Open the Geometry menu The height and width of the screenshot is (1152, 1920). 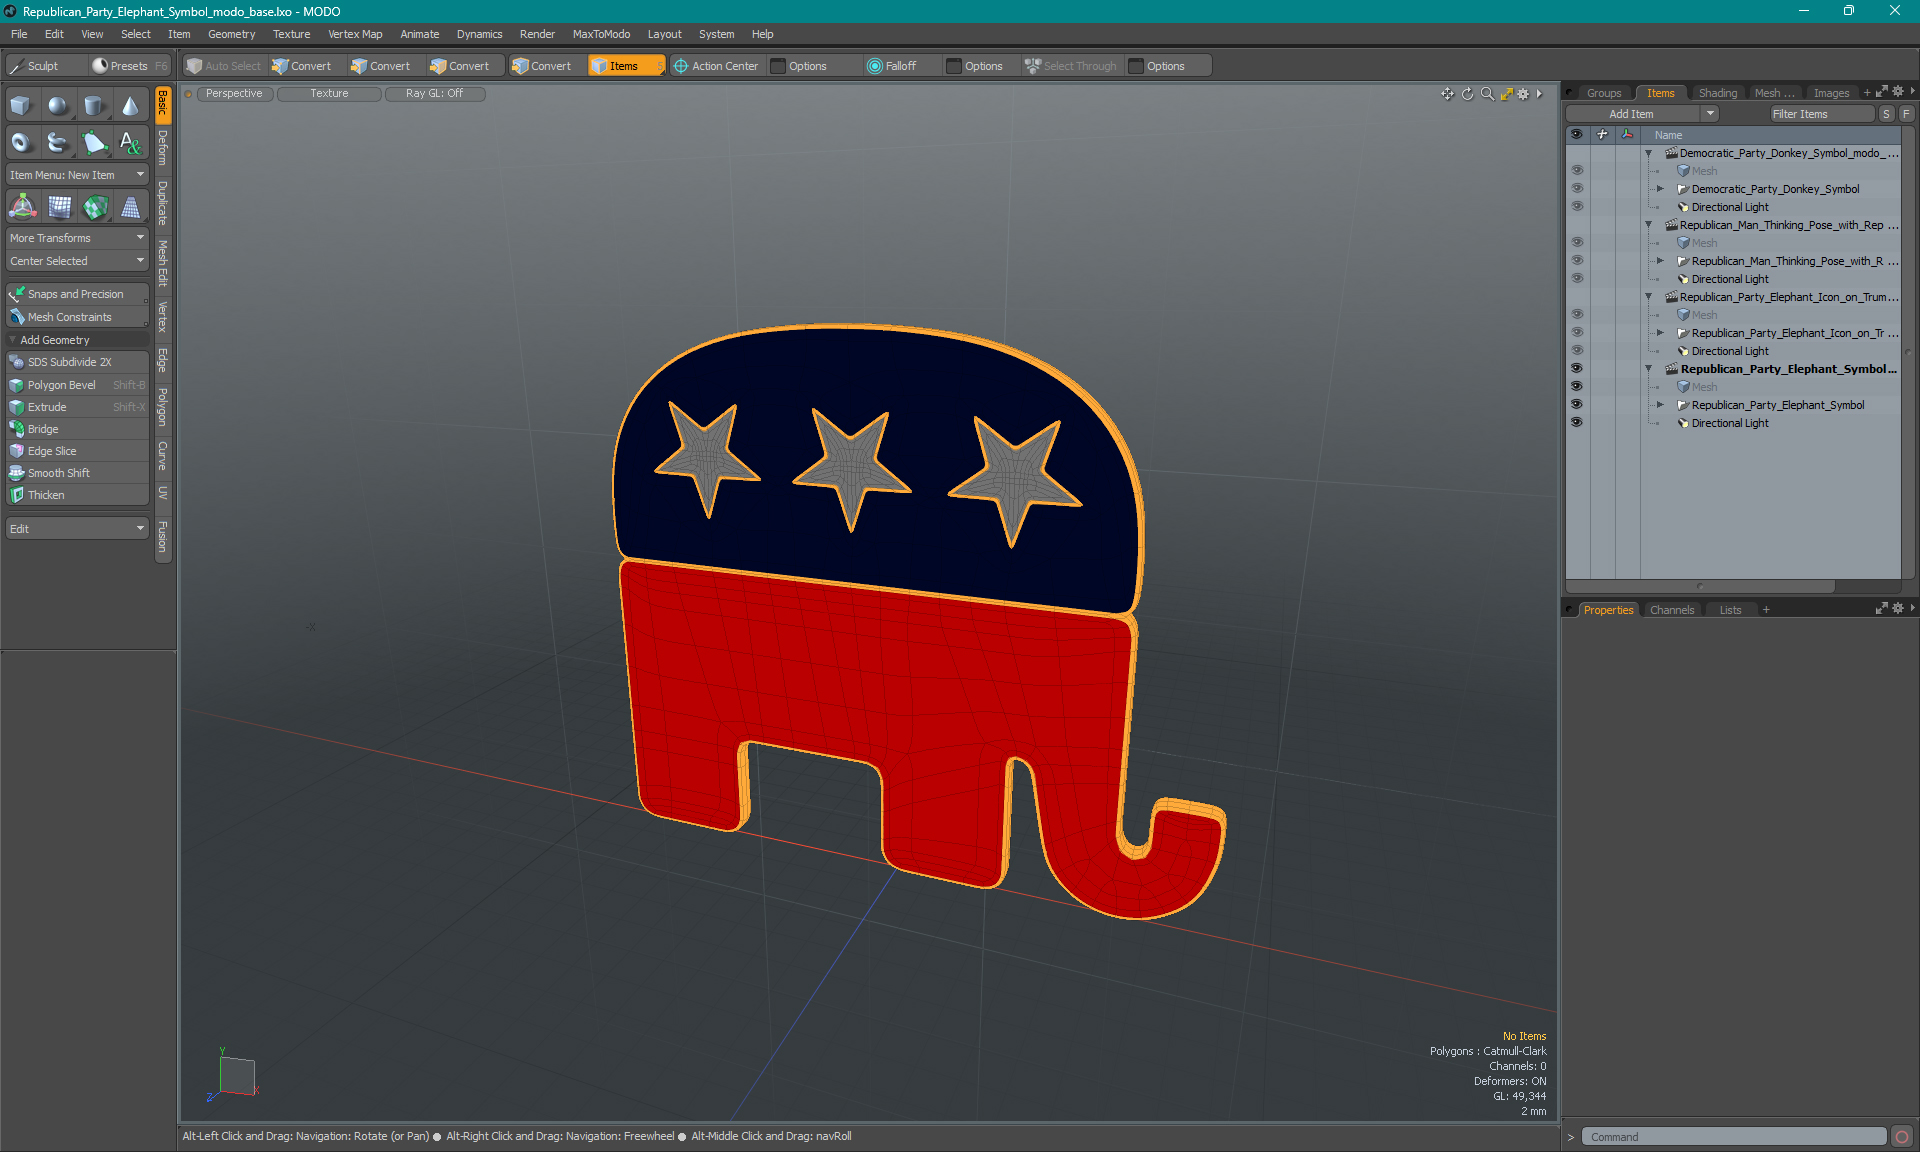(x=231, y=34)
